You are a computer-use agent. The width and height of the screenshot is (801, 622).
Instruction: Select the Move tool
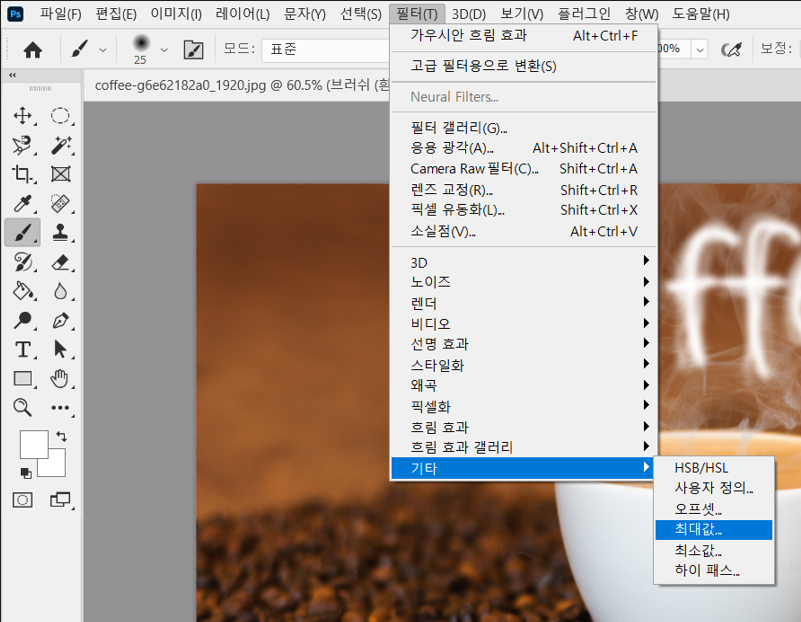coord(22,115)
